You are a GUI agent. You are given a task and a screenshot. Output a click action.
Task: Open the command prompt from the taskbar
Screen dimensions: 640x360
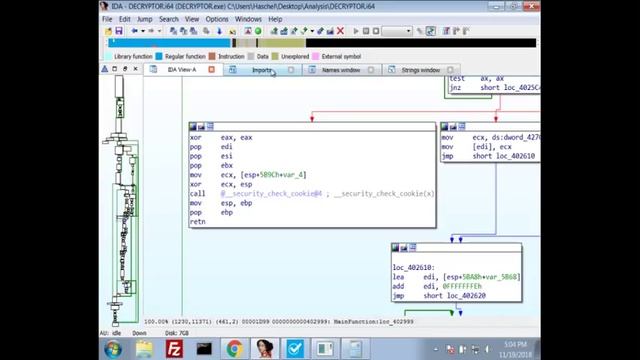click(x=204, y=349)
